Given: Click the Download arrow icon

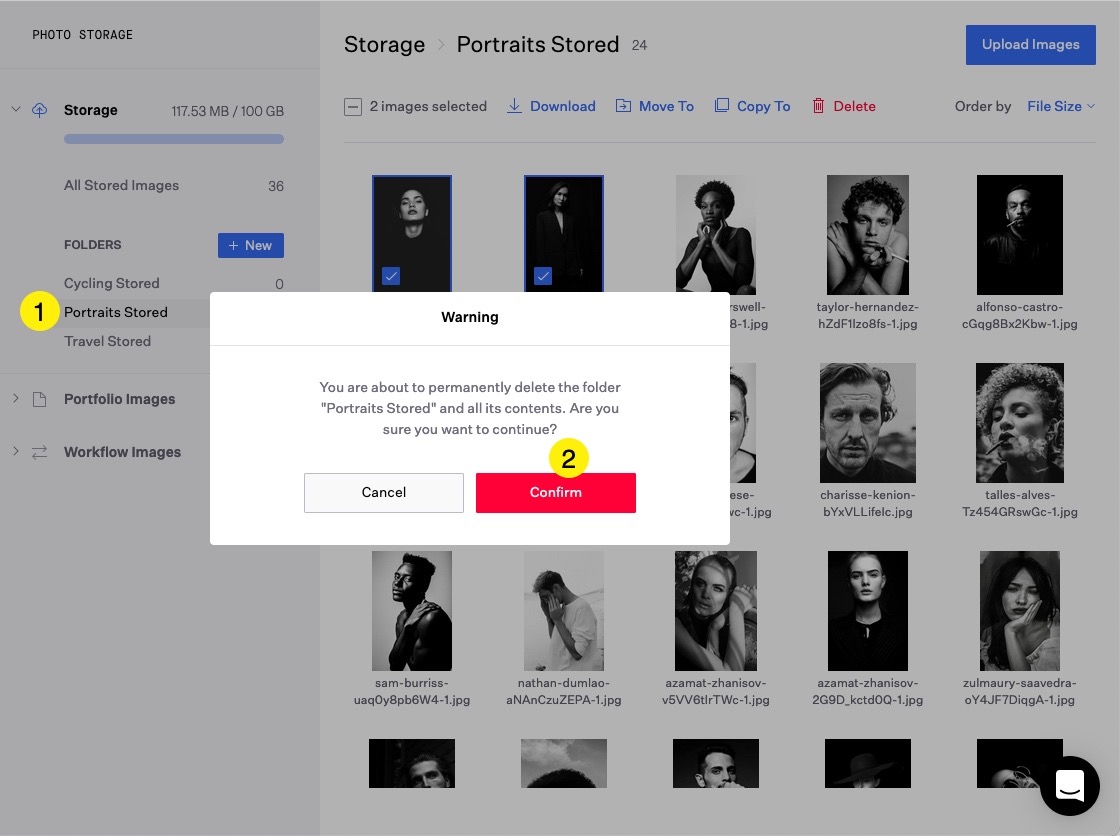Looking at the screenshot, I should (515, 106).
